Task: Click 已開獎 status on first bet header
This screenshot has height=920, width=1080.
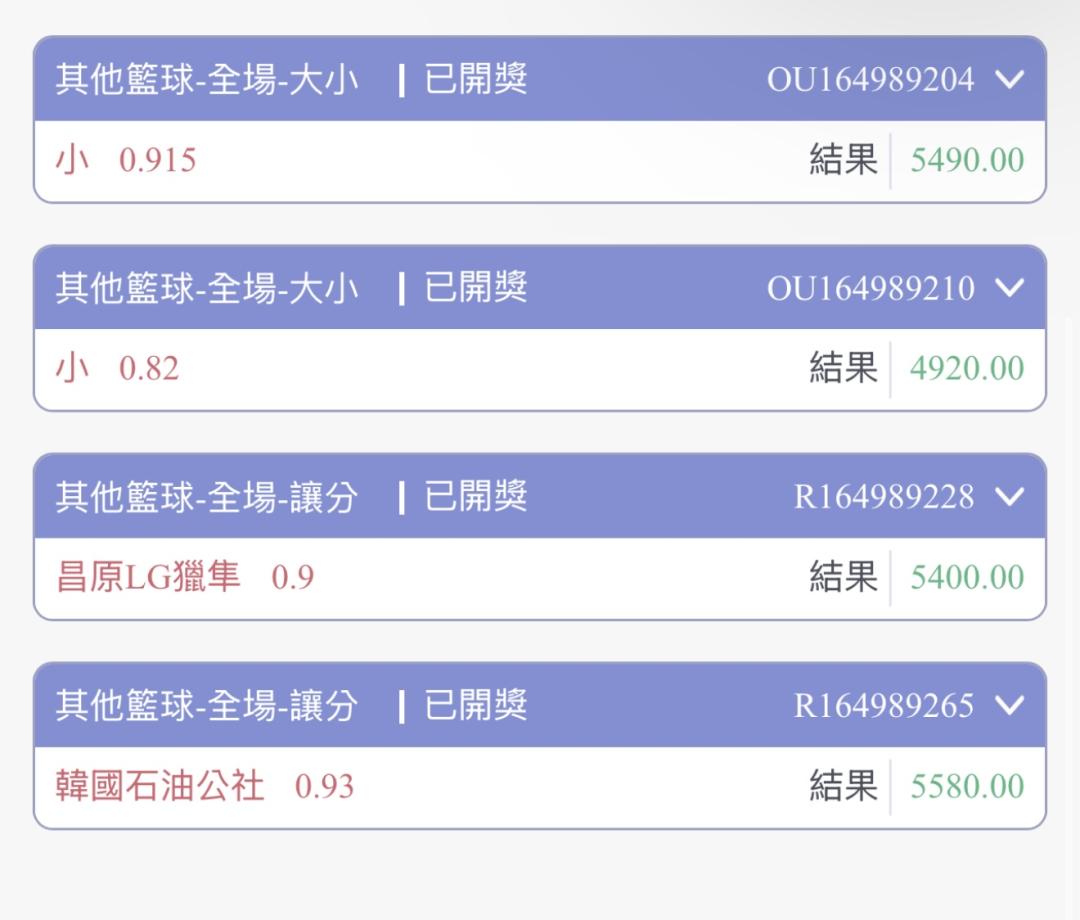Action: [x=476, y=80]
